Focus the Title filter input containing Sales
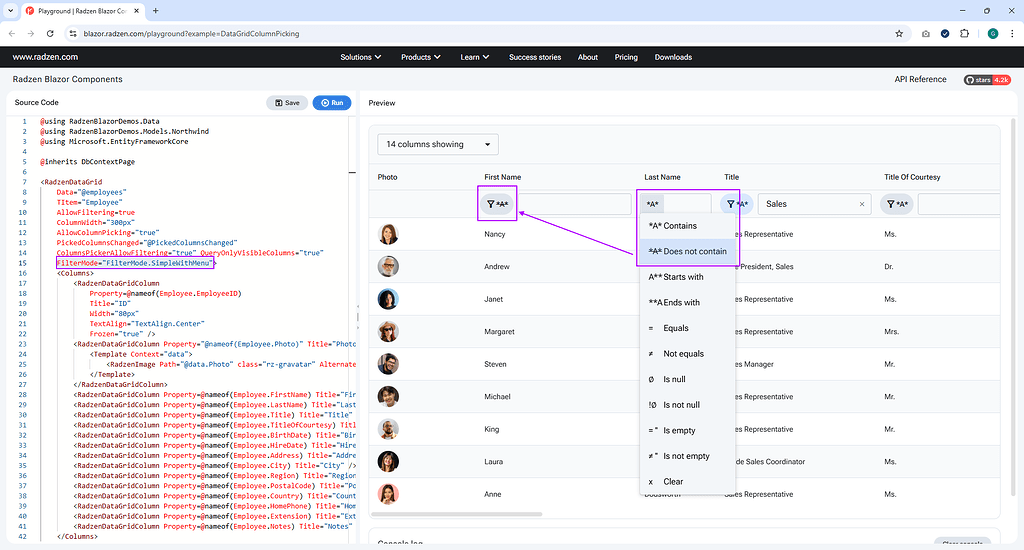This screenshot has width=1024, height=550. coord(815,204)
